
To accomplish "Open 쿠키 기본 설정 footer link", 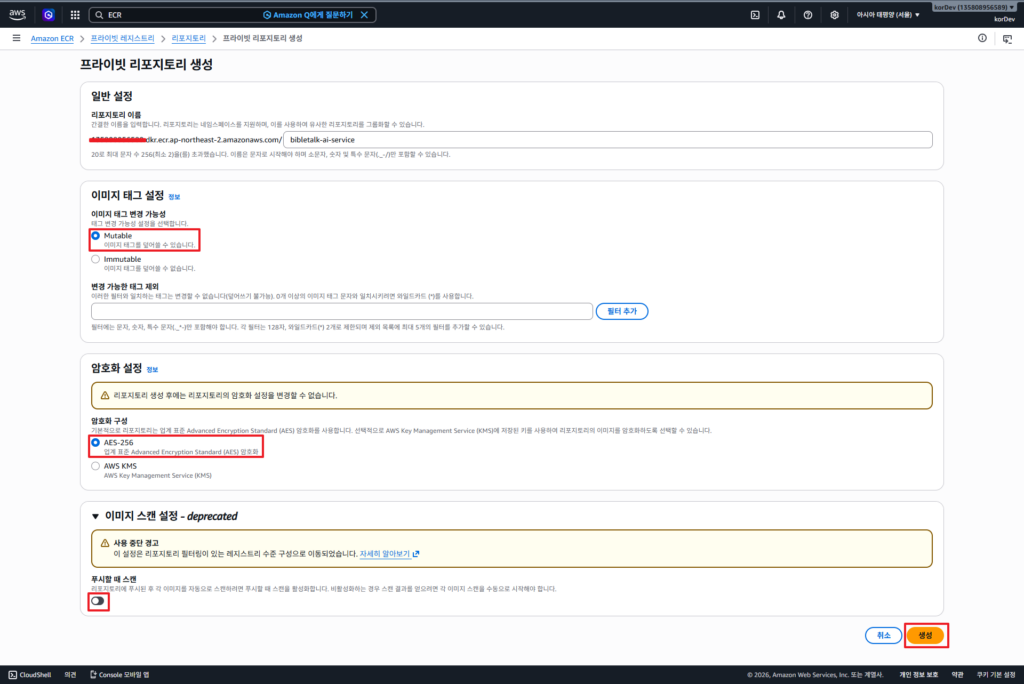I will [996, 675].
